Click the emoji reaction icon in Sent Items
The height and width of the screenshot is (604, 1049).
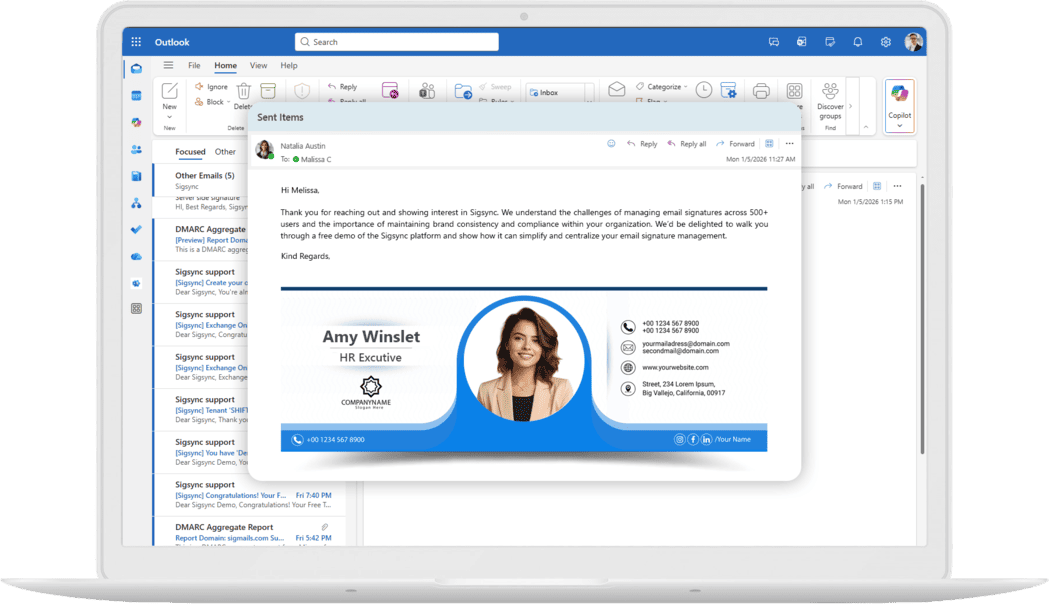[611, 143]
